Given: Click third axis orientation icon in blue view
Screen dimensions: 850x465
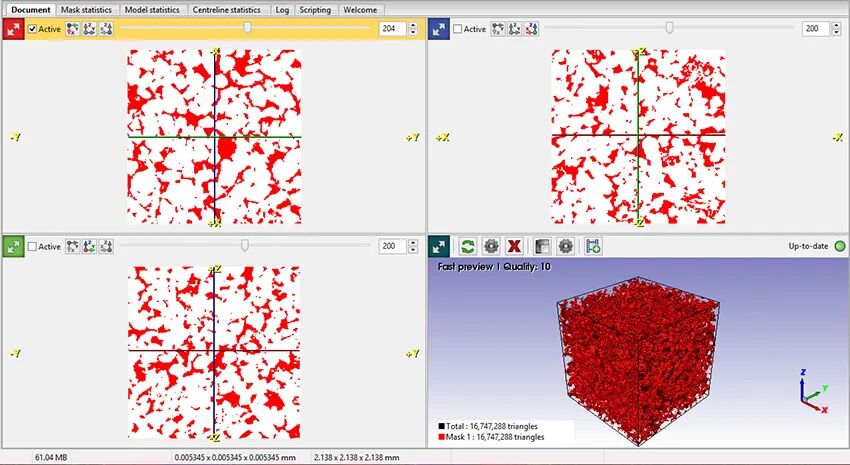Looking at the screenshot, I should [531, 29].
